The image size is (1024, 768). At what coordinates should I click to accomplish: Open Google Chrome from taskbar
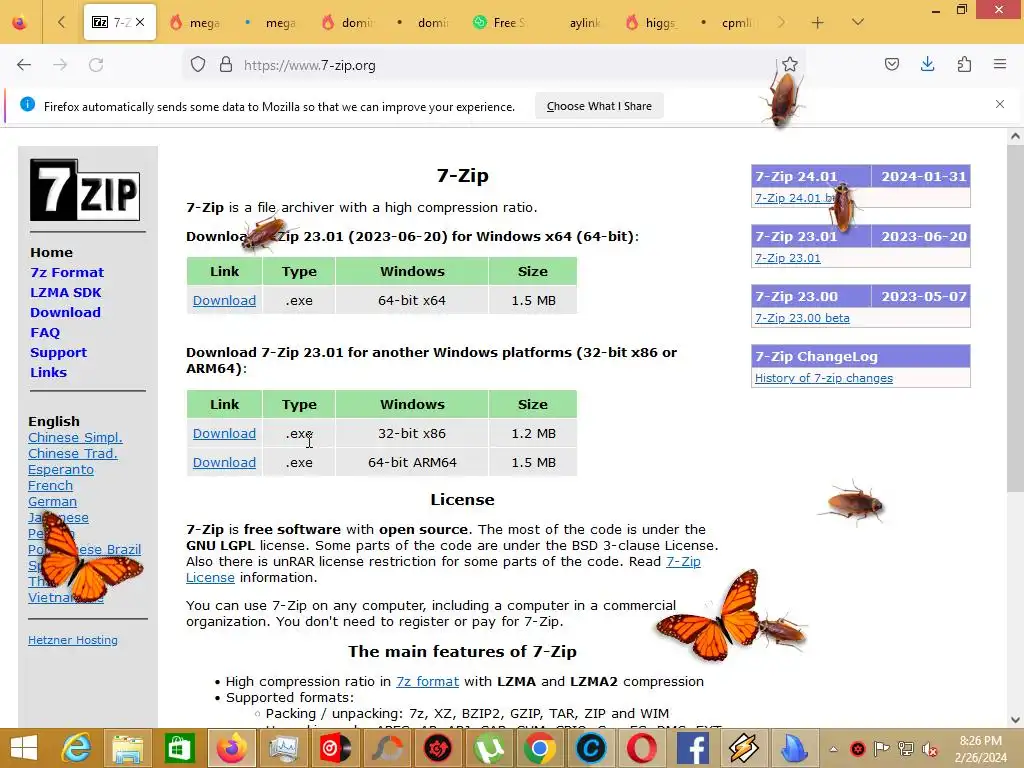tap(539, 748)
